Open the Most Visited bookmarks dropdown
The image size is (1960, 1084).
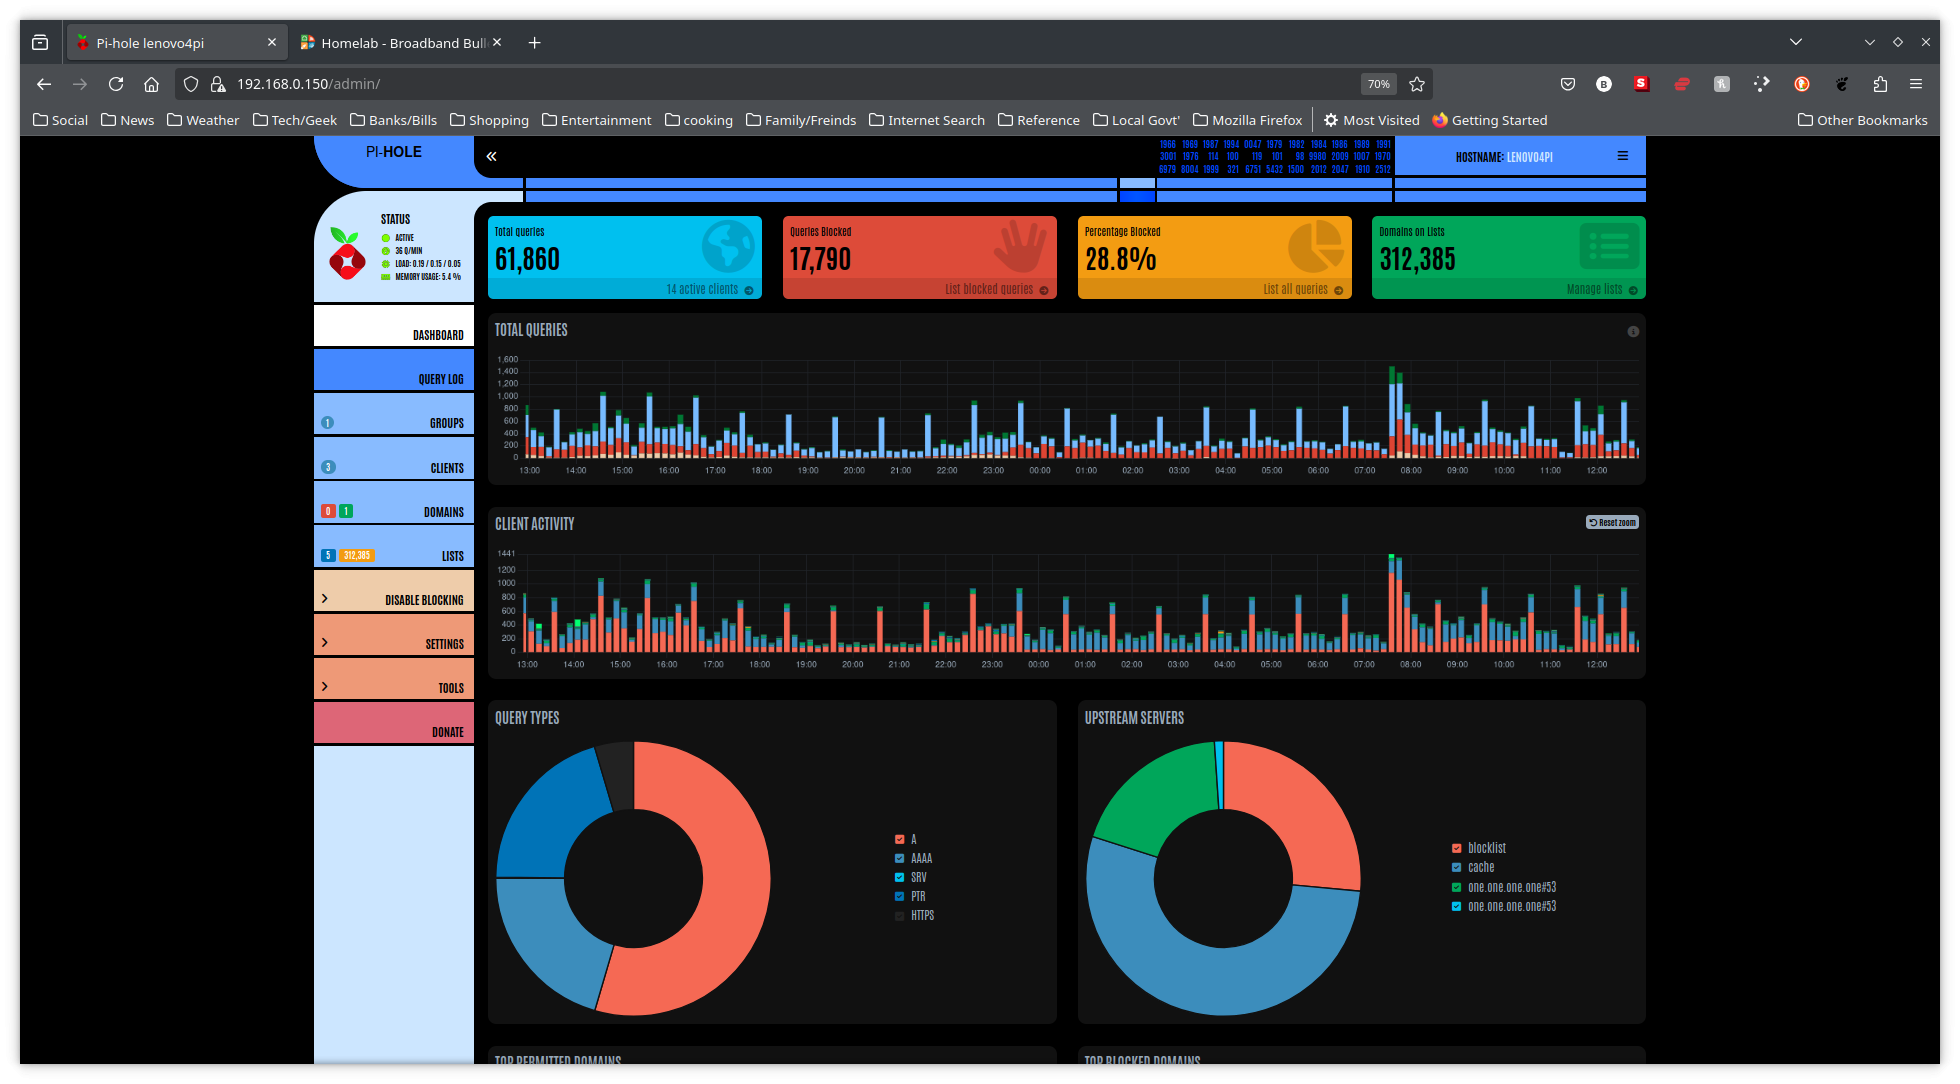click(x=1372, y=120)
